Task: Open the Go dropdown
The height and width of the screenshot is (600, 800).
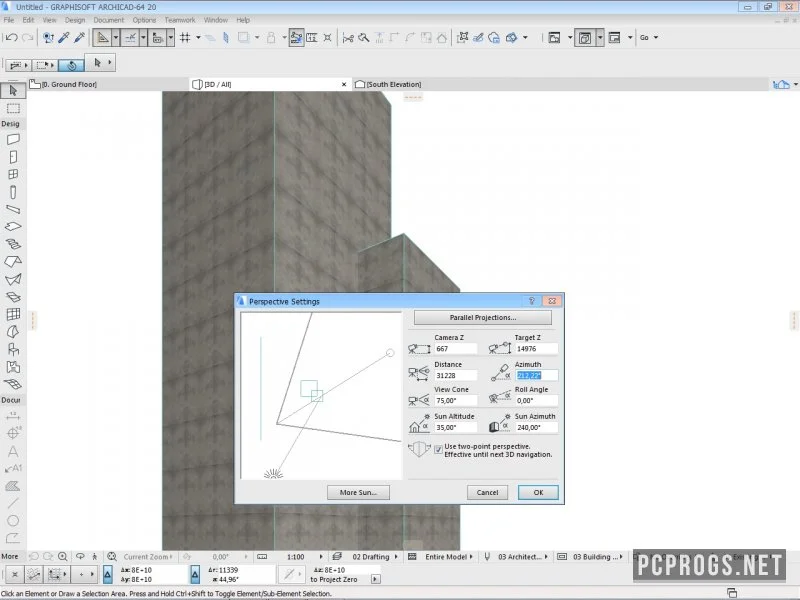Action: click(648, 38)
